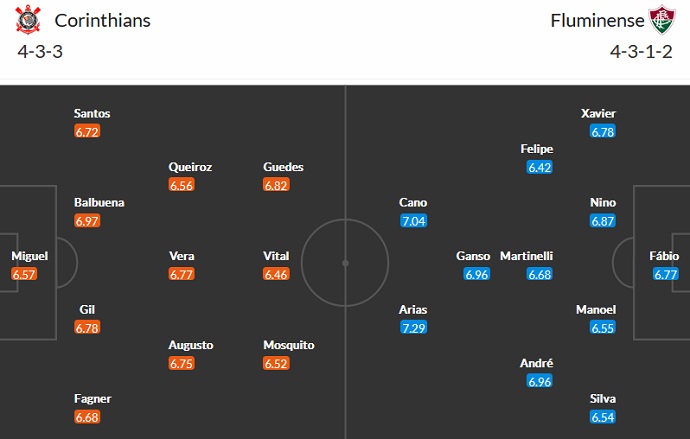Image resolution: width=690 pixels, height=439 pixels.
Task: Select Cano's 7.04 rating badge
Action: (413, 220)
